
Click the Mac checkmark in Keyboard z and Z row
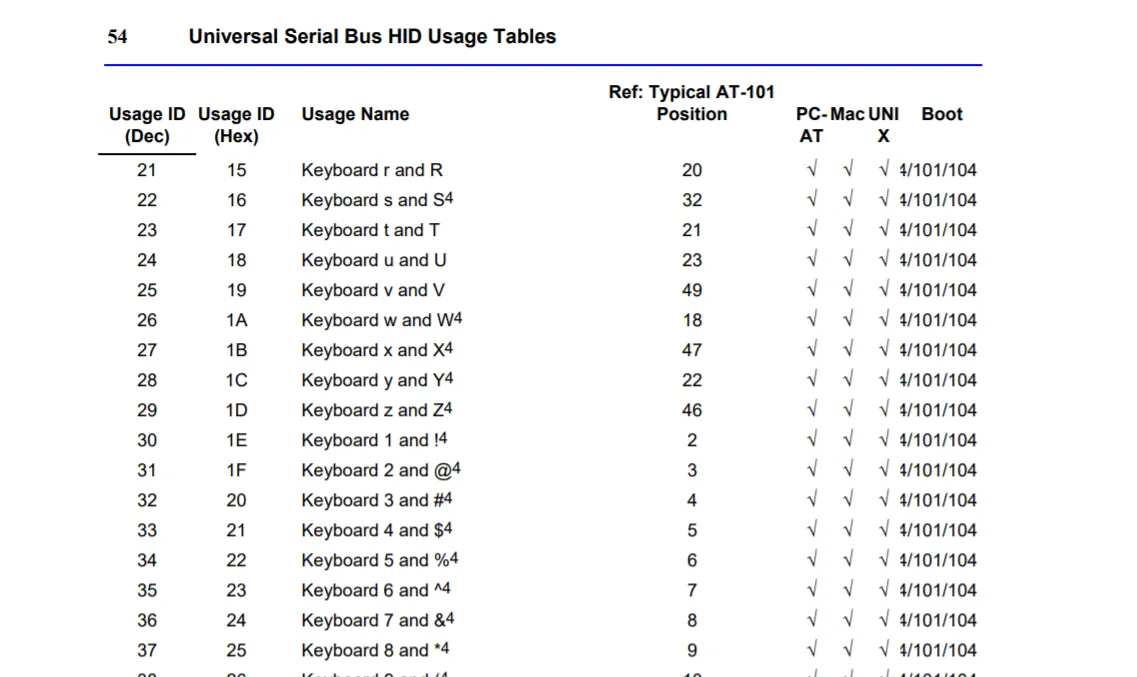848,410
